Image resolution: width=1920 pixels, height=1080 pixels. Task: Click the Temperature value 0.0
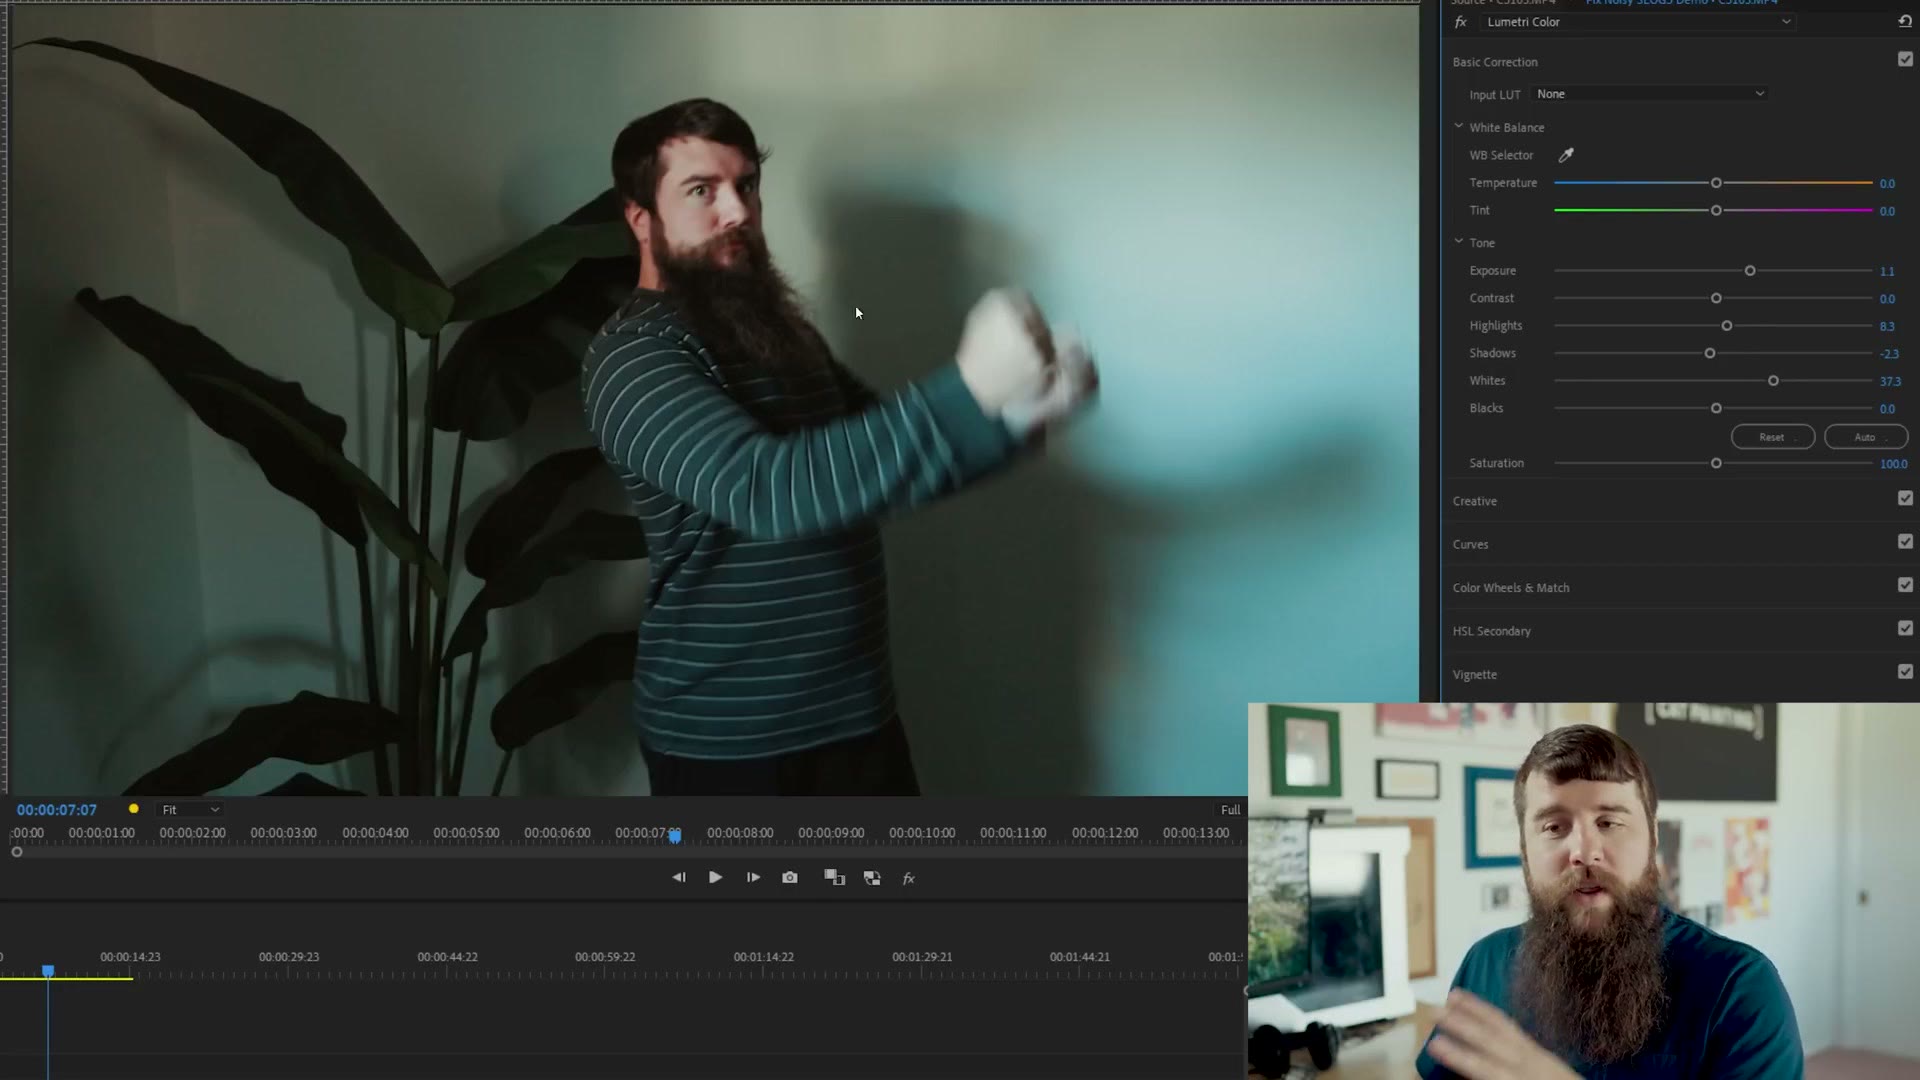pyautogui.click(x=1887, y=184)
